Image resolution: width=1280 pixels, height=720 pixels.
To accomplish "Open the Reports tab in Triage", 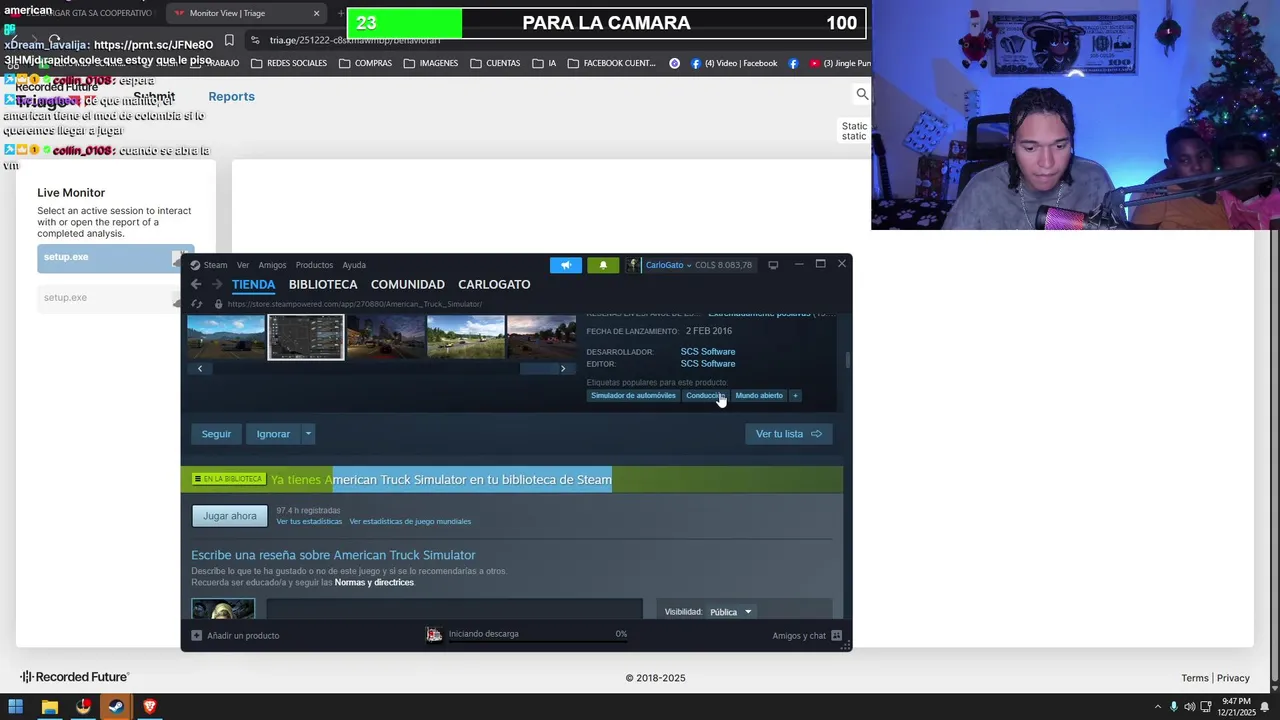I will tap(231, 97).
